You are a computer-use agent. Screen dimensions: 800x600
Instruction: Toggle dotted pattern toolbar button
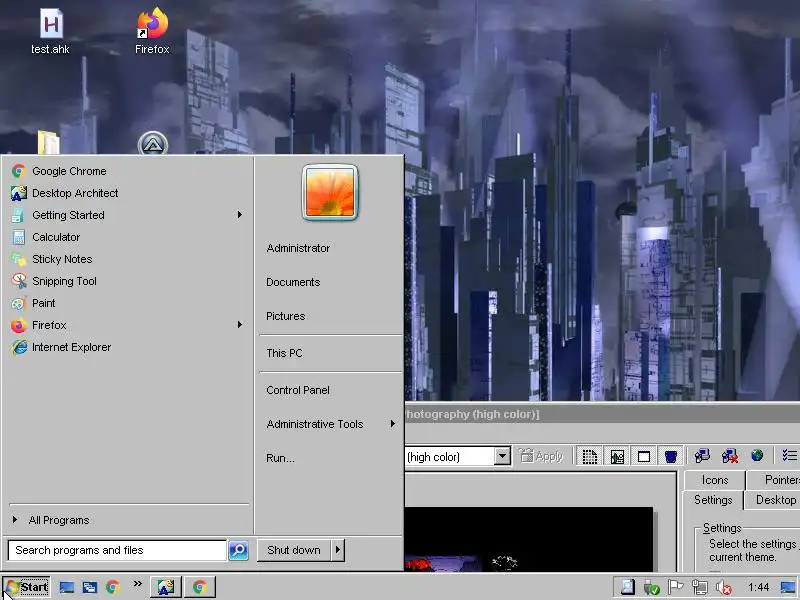point(590,456)
